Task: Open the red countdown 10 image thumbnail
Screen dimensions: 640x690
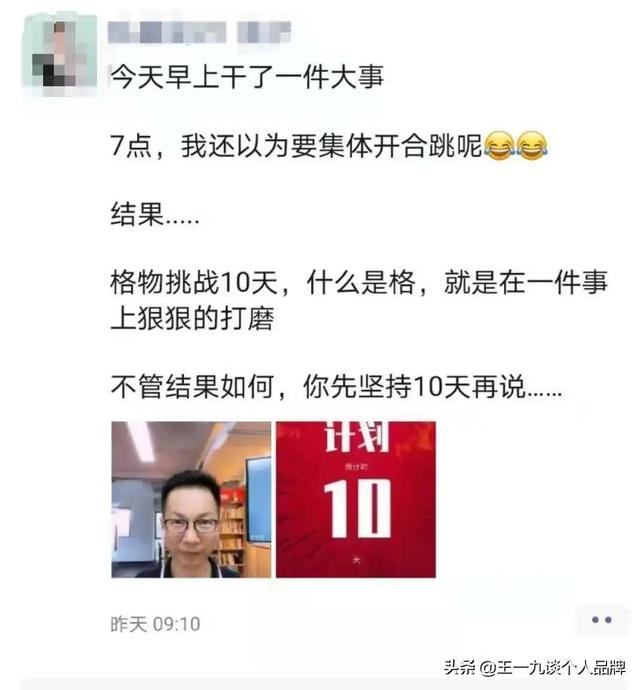Action: point(356,499)
